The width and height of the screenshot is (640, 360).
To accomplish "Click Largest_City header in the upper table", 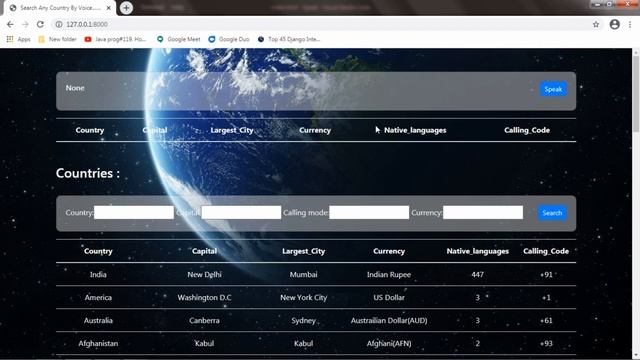I will (232, 130).
